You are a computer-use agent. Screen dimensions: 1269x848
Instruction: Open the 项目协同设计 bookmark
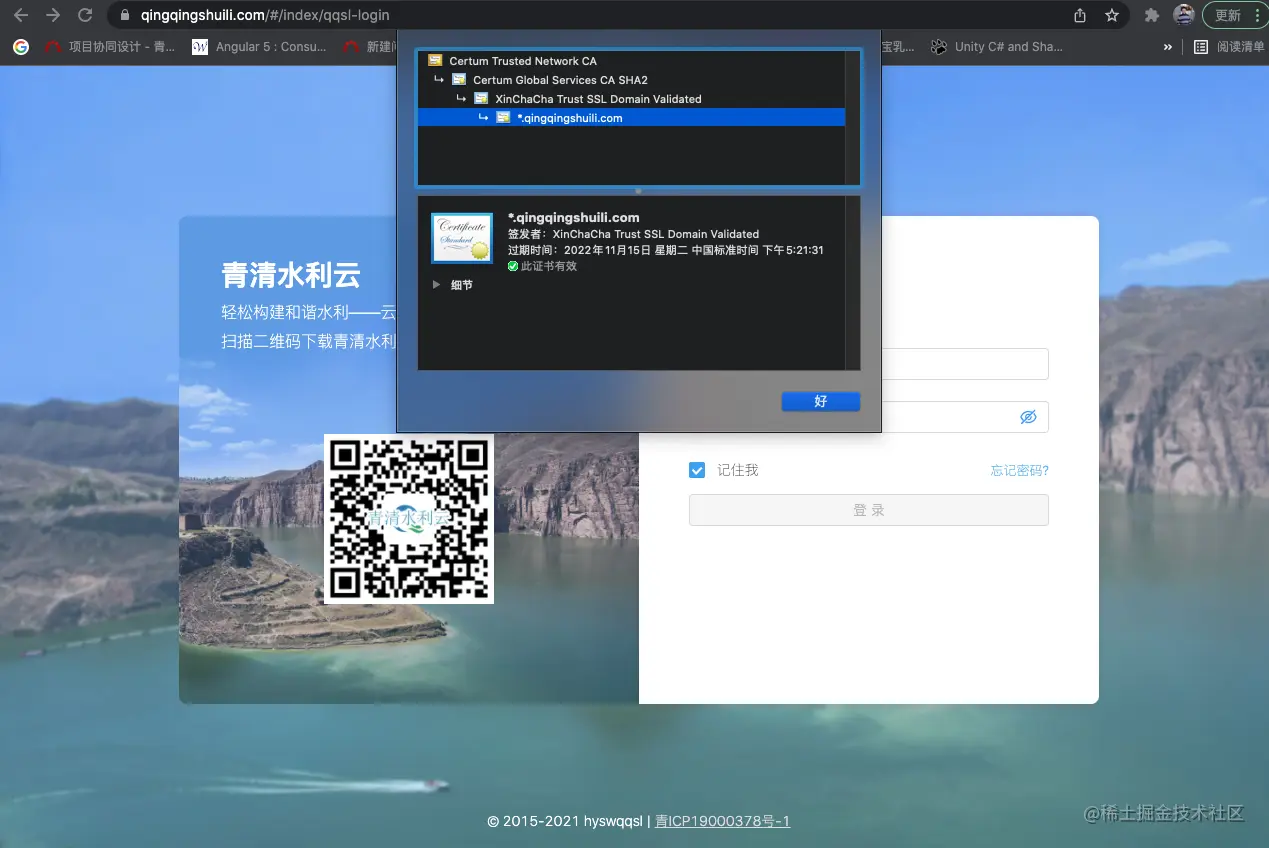click(x=109, y=46)
